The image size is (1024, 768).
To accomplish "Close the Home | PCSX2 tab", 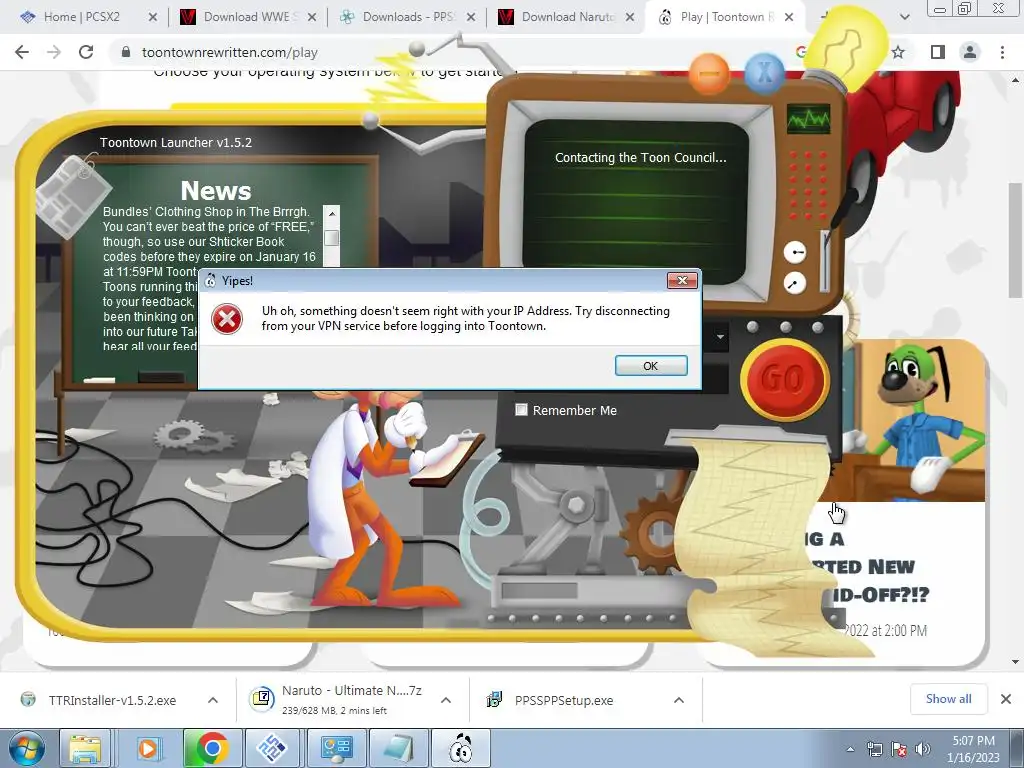I will pos(153,18).
